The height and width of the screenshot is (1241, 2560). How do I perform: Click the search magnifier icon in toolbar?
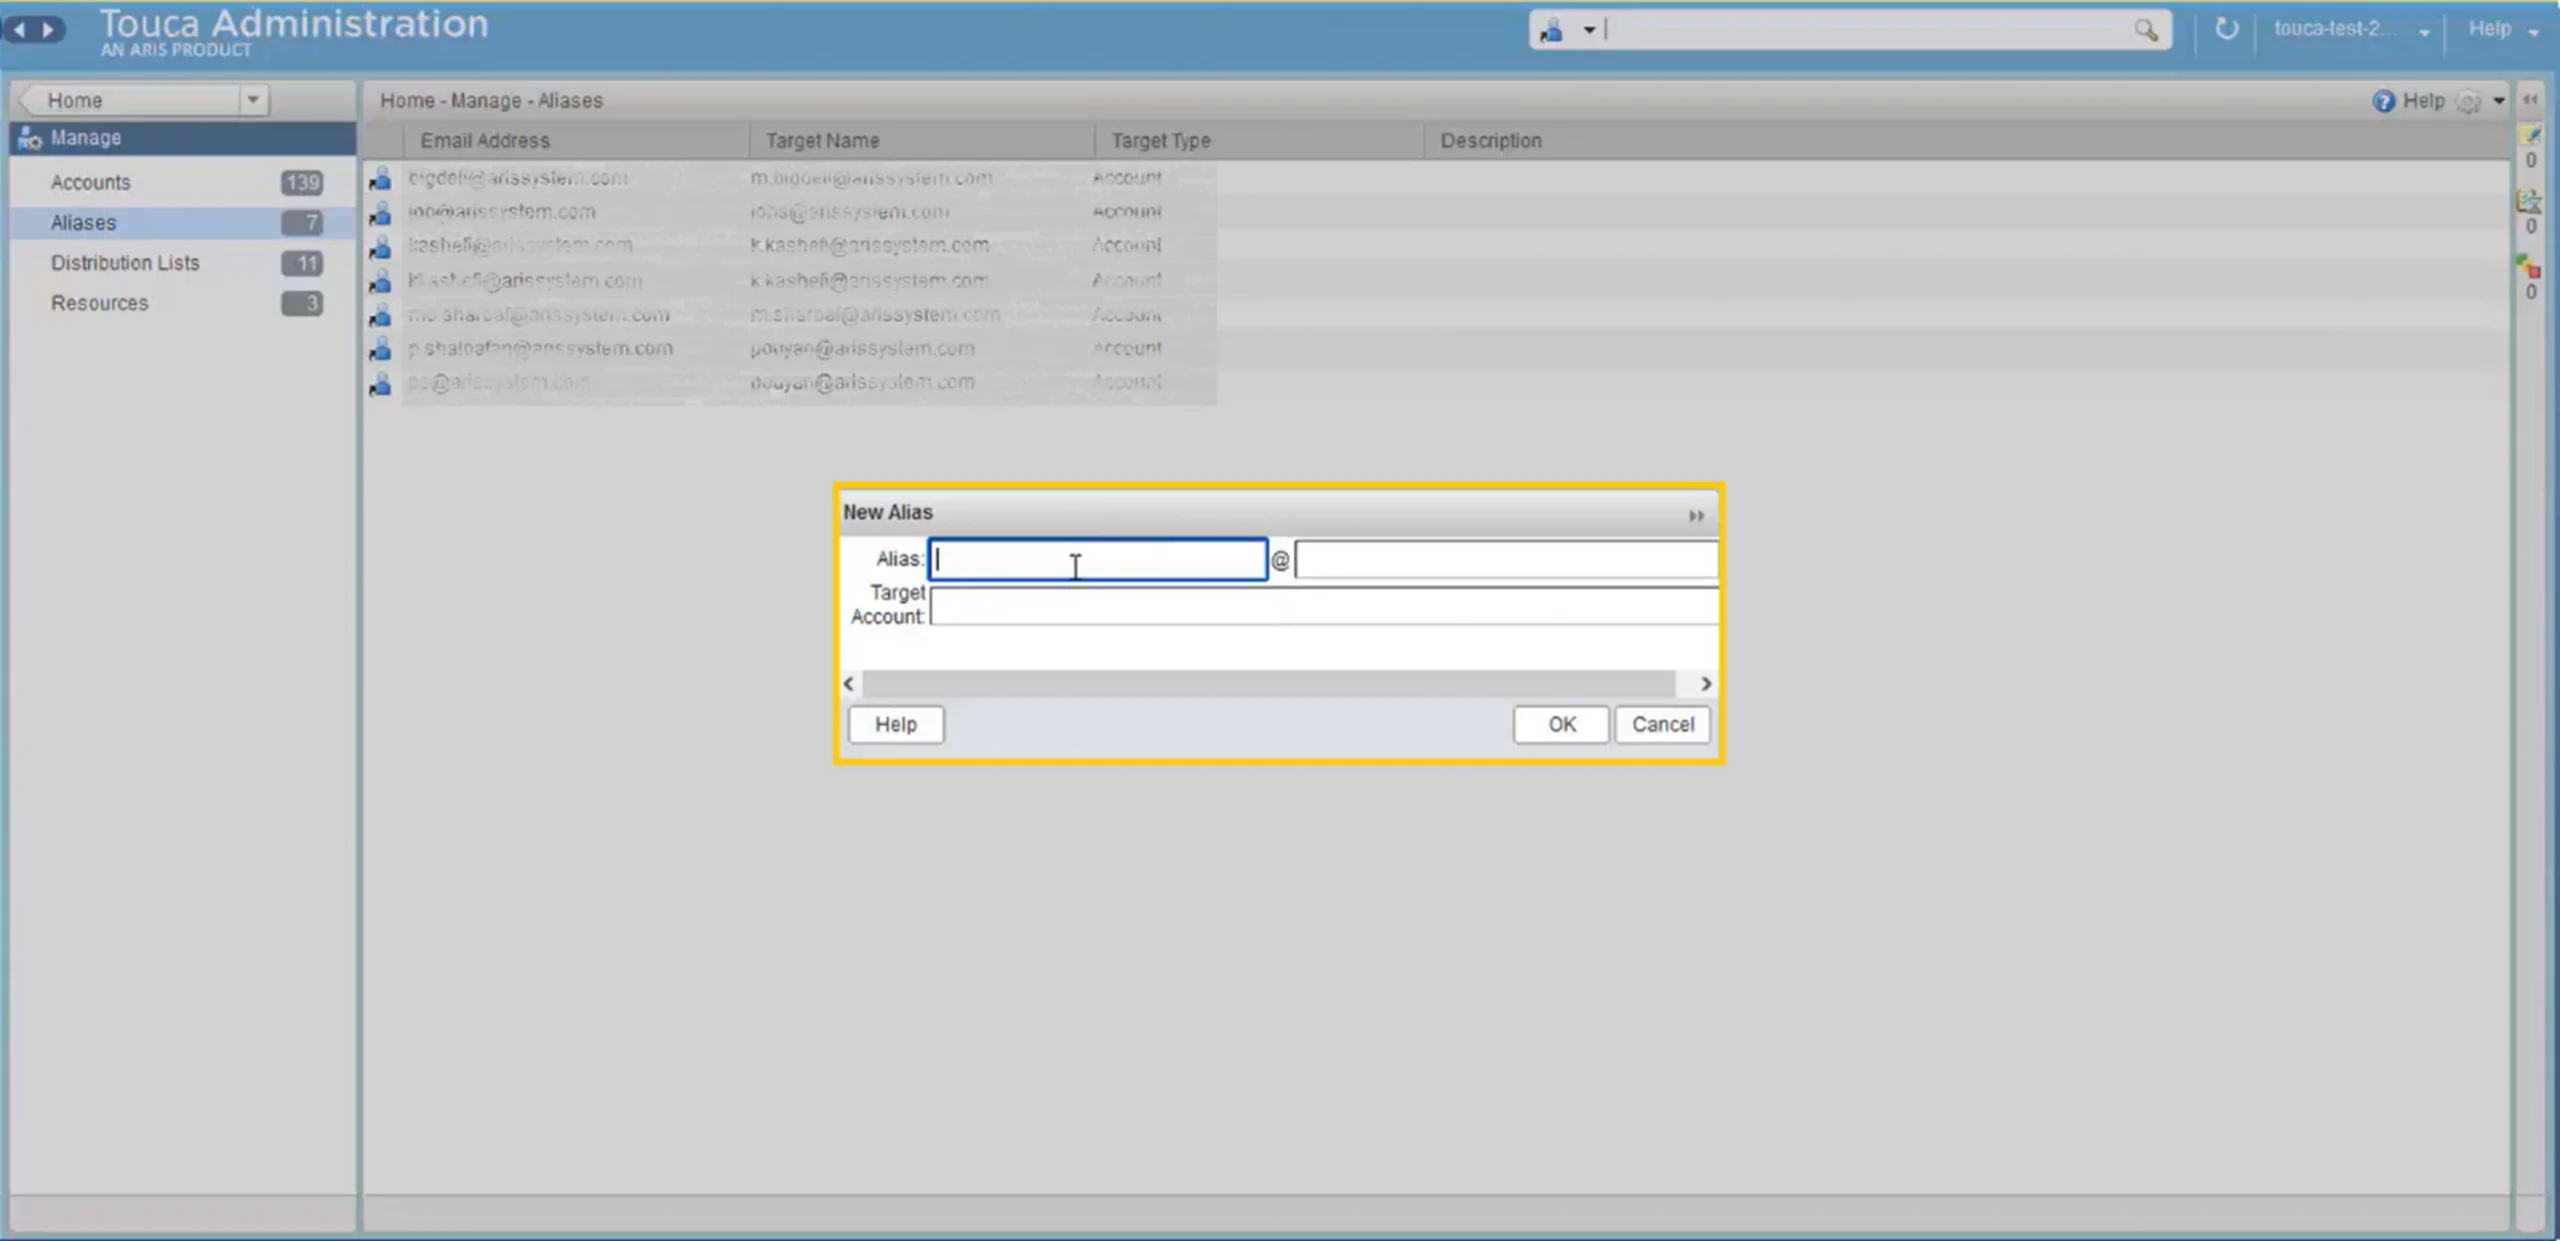click(2149, 29)
